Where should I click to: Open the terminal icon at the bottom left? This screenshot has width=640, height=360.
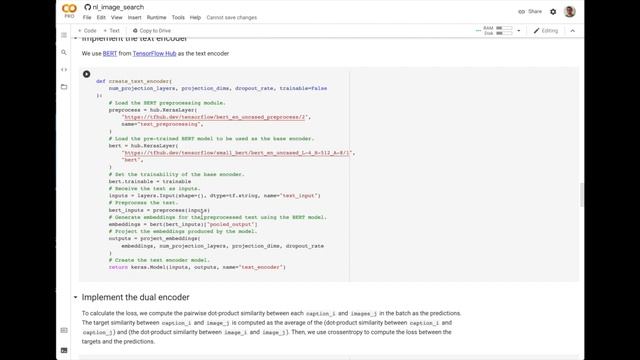point(64,350)
